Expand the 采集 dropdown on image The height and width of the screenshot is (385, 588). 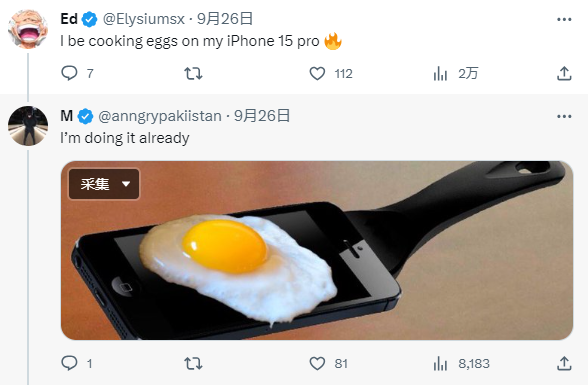[104, 184]
